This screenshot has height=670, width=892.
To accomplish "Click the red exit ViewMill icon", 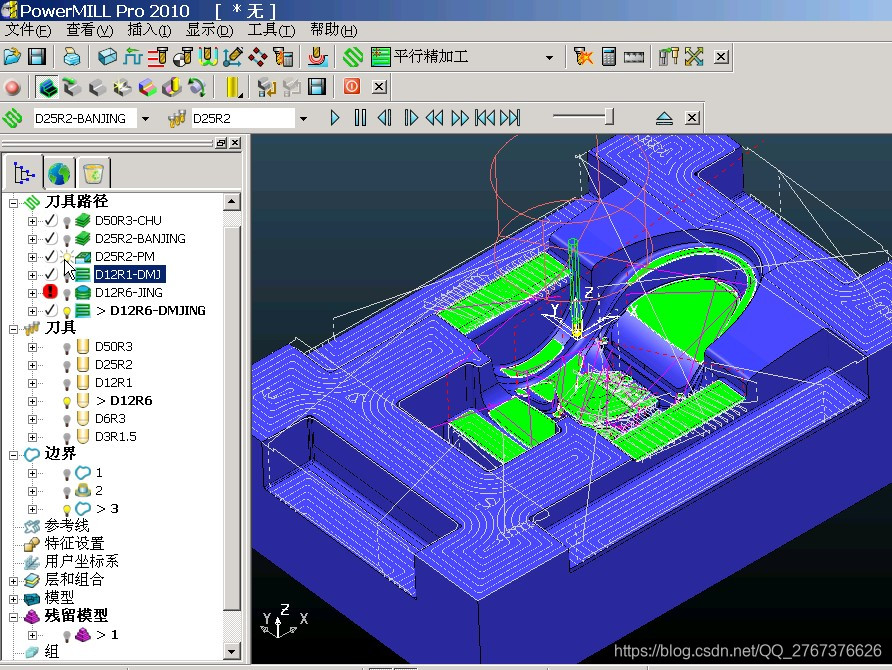I will [352, 86].
